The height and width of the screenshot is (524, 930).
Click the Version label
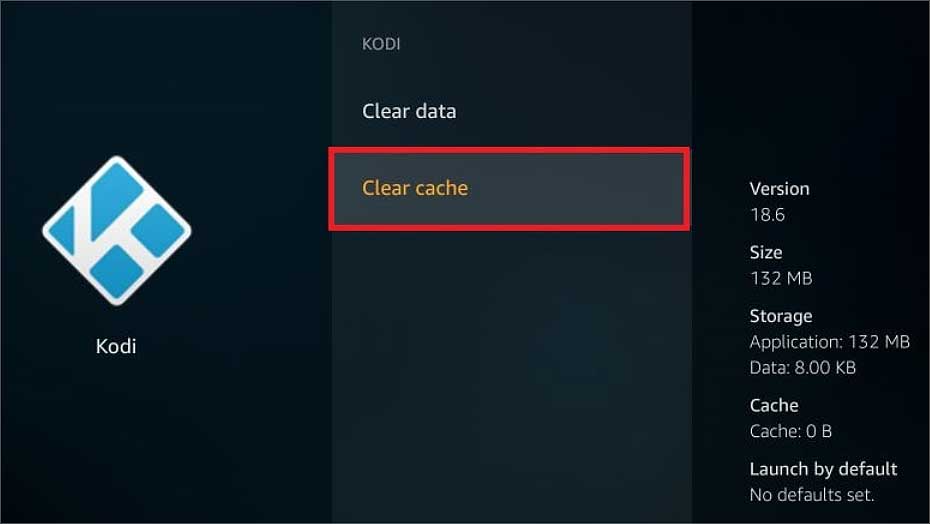(x=779, y=189)
